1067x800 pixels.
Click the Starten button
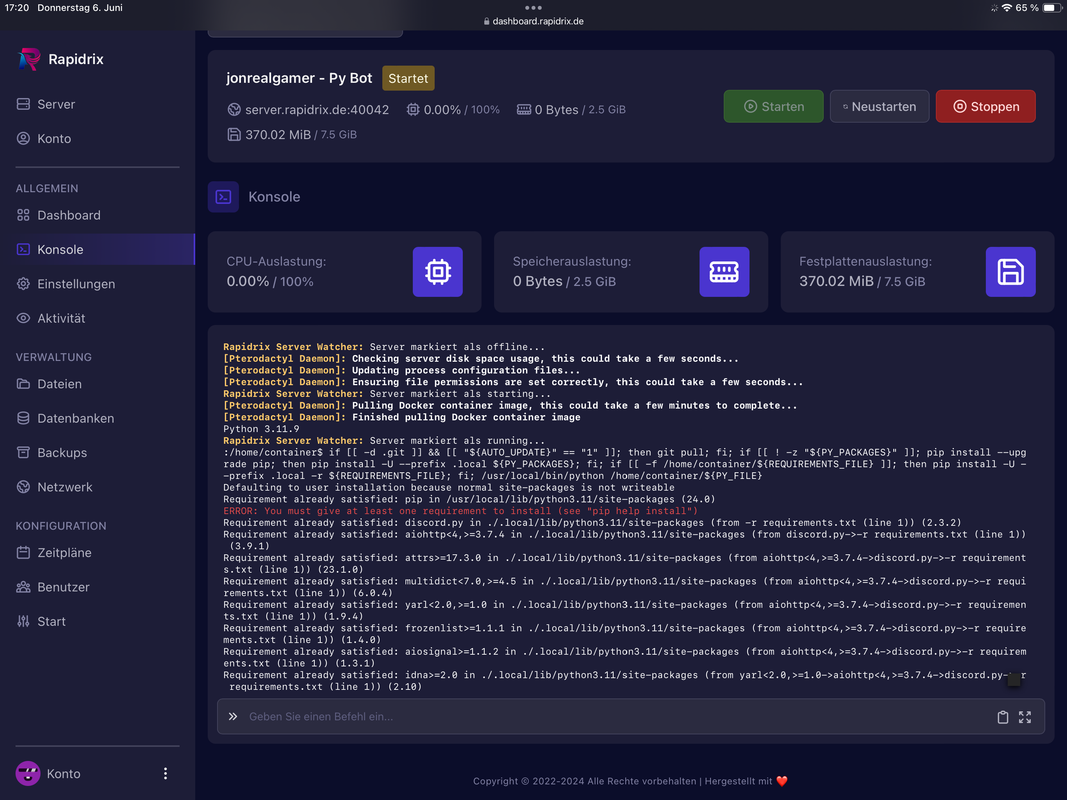click(x=773, y=106)
